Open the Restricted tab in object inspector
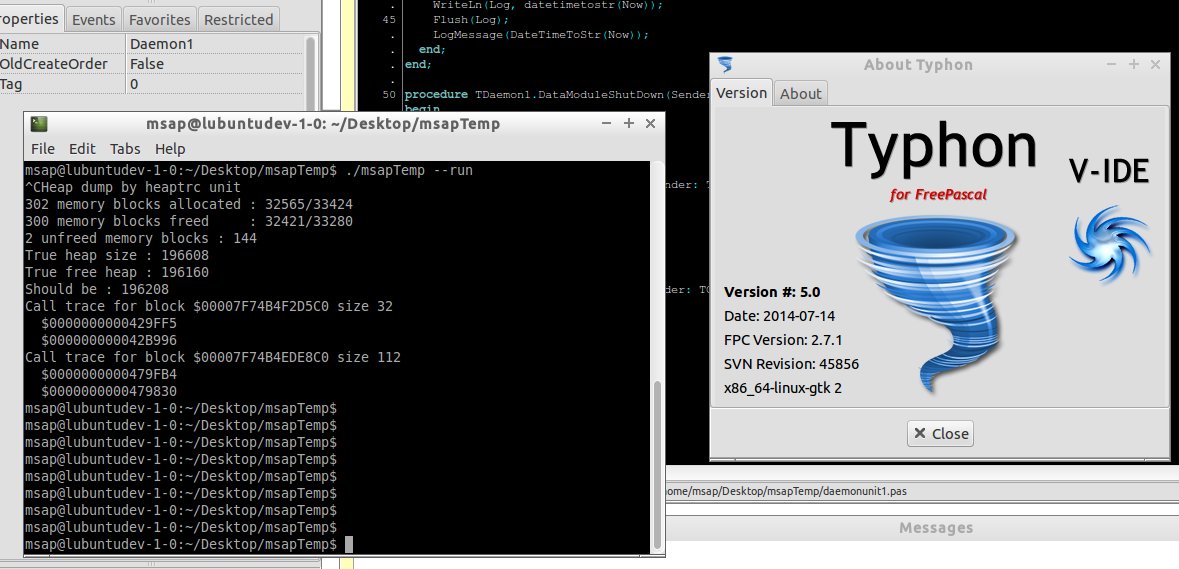The width and height of the screenshot is (1179, 569). click(238, 20)
